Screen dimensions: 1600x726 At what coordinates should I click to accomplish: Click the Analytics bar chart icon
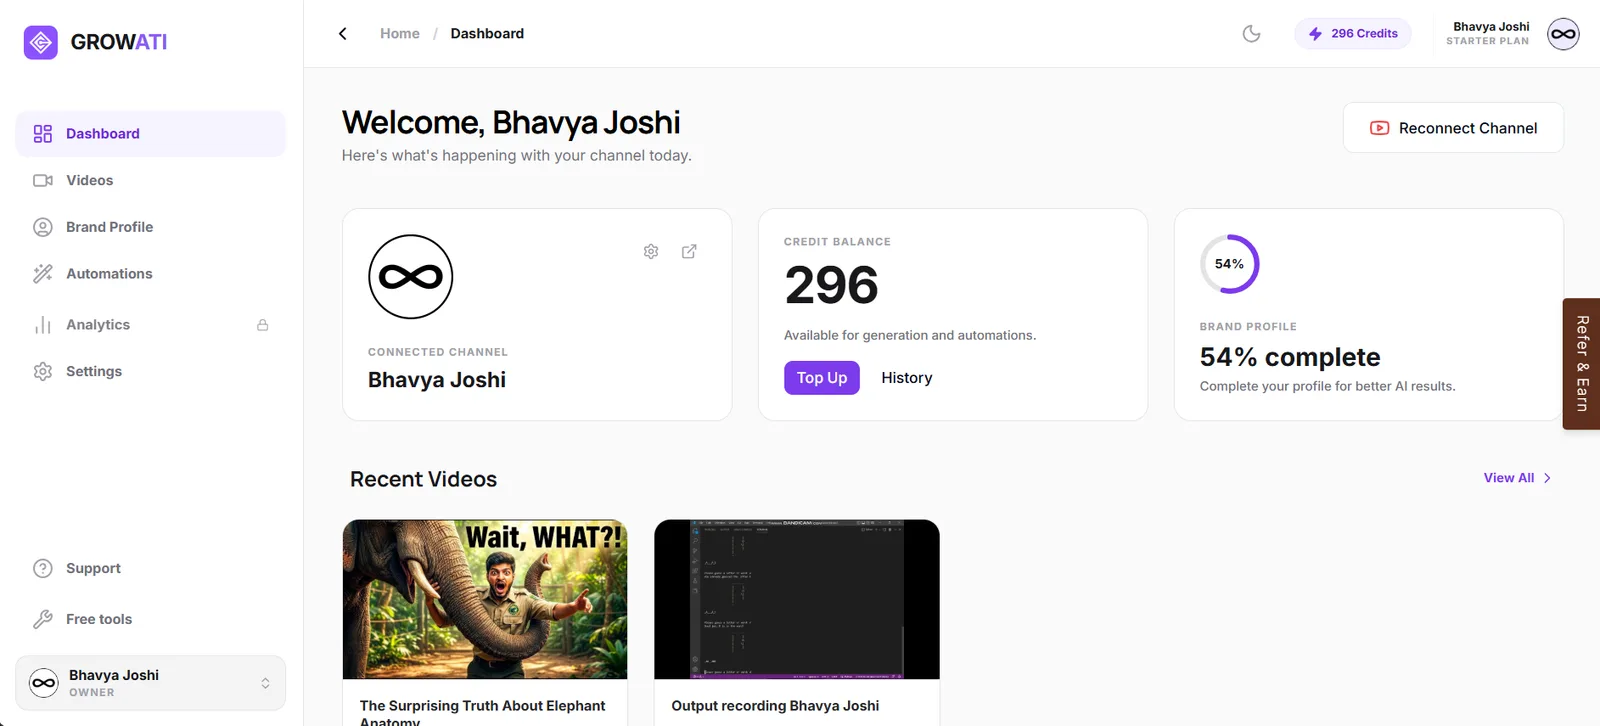click(x=43, y=325)
